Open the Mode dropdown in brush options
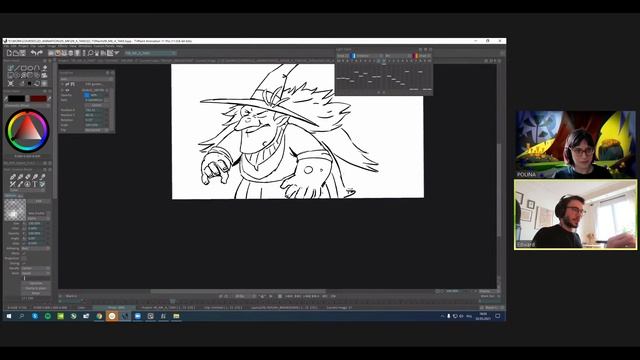This screenshot has width=640, height=360. pos(36,273)
